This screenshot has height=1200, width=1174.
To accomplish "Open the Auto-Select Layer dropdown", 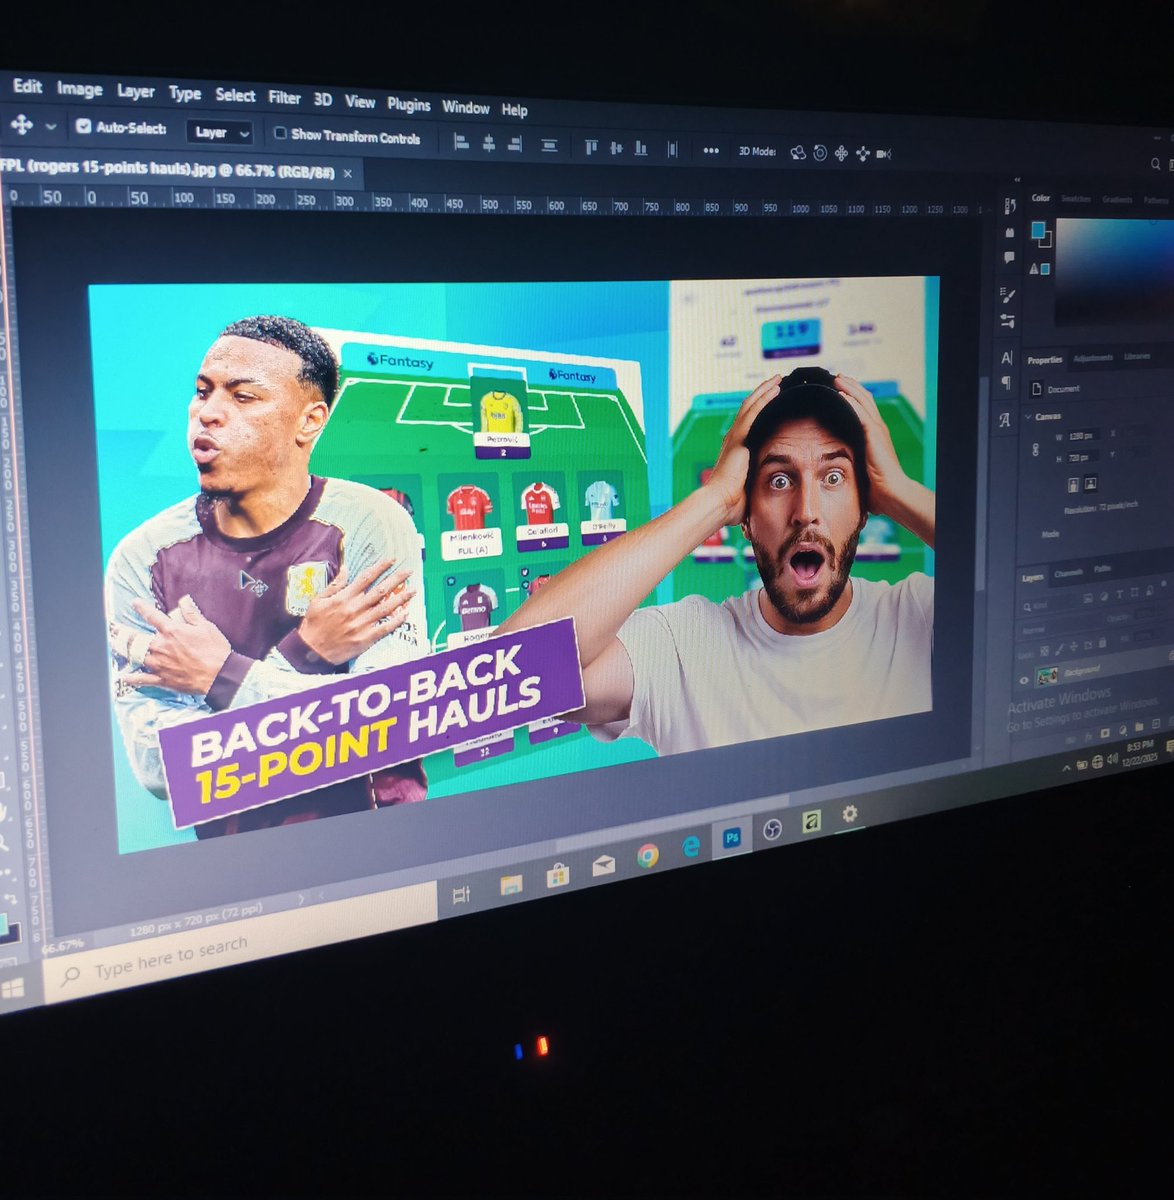I will click(219, 132).
